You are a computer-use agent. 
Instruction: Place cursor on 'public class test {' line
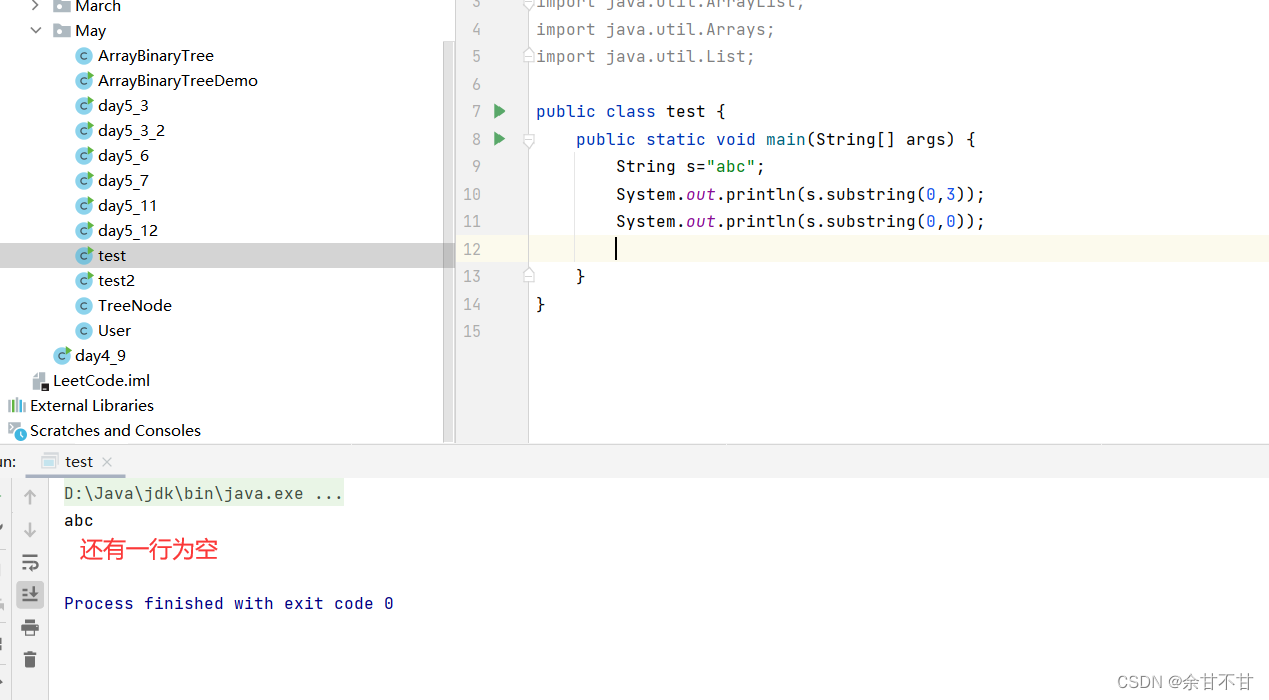630,112
